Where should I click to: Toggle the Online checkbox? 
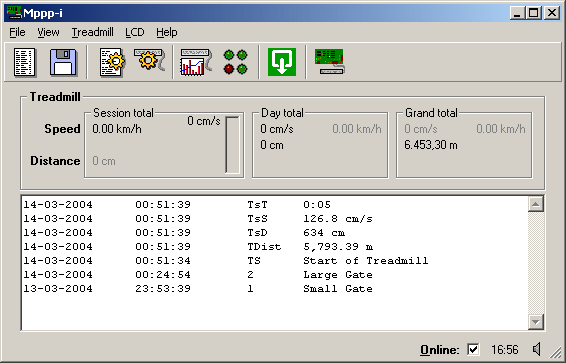pyautogui.click(x=473, y=349)
